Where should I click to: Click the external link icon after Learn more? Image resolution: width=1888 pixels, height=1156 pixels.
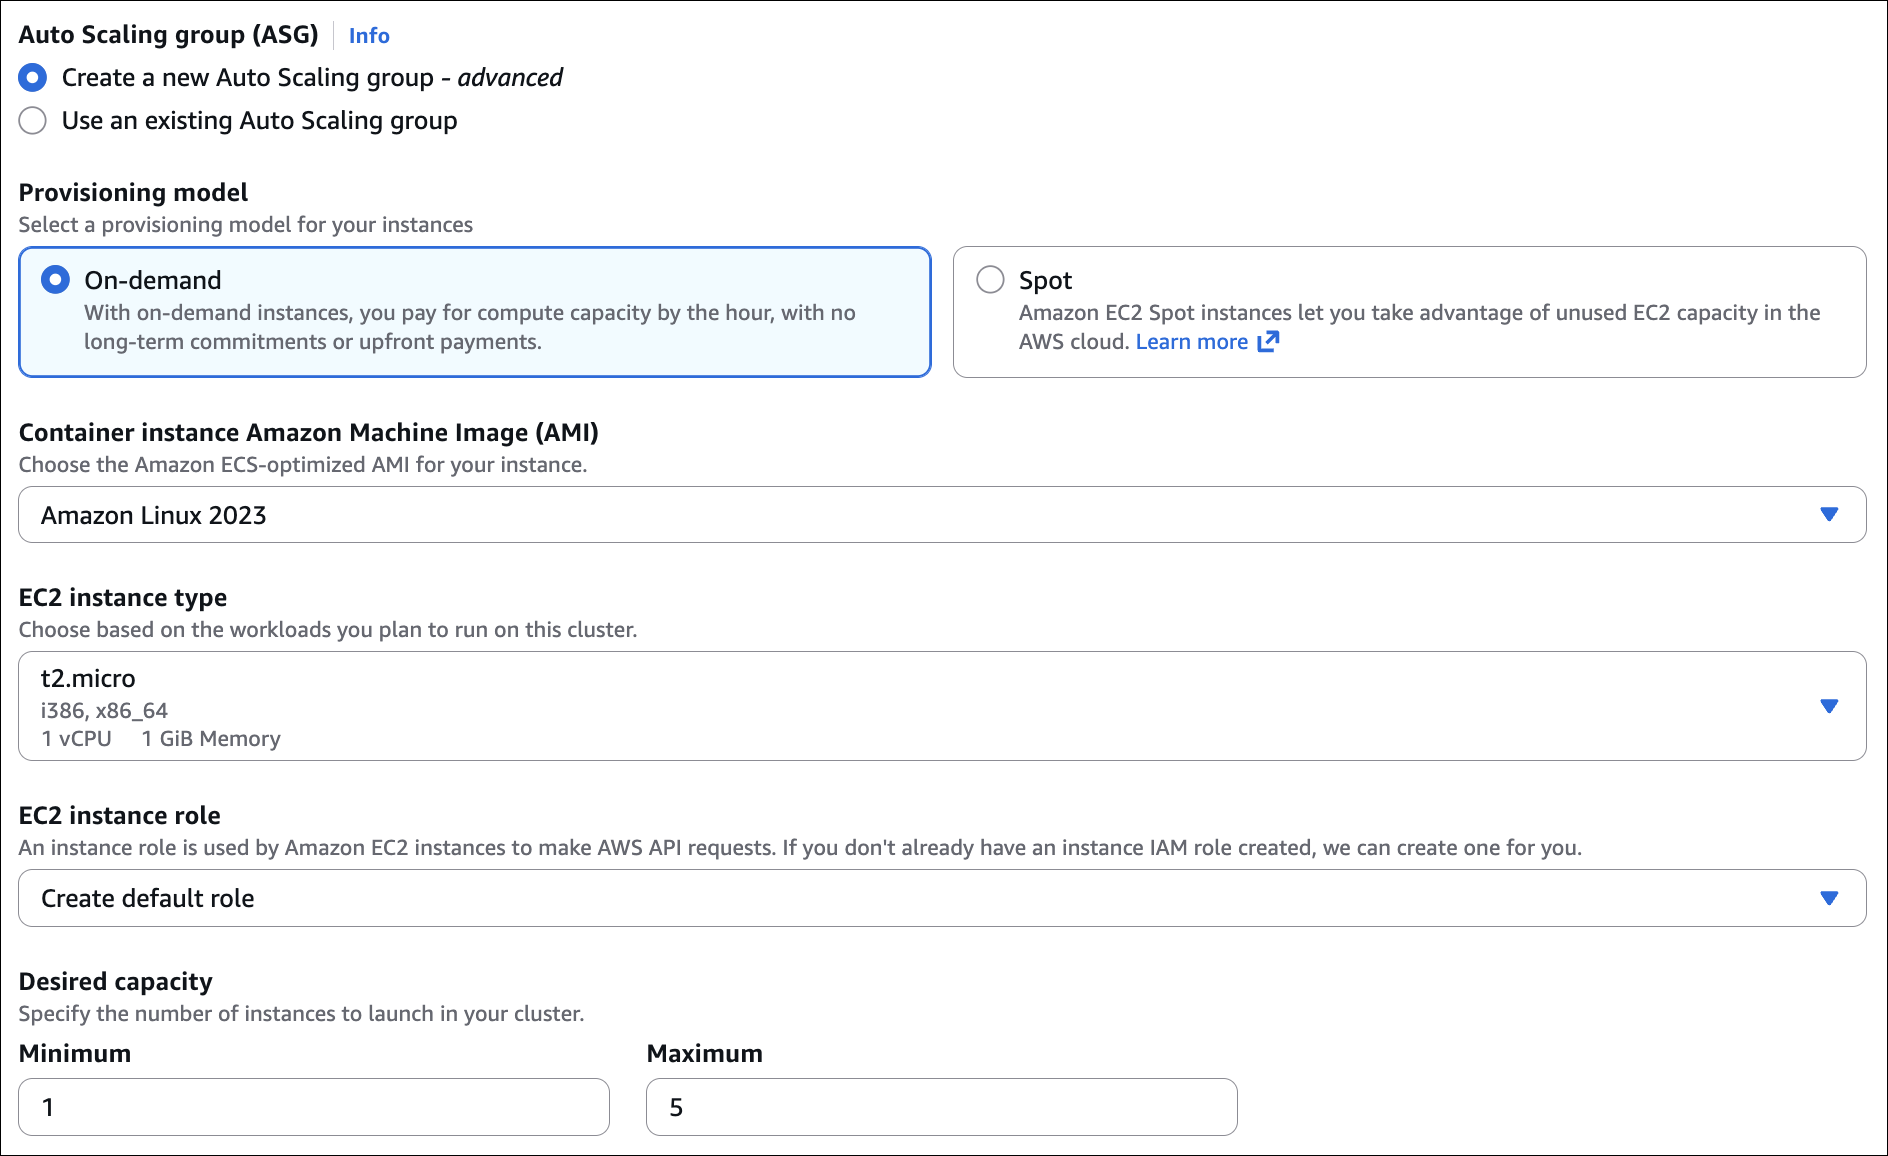pos(1268,342)
